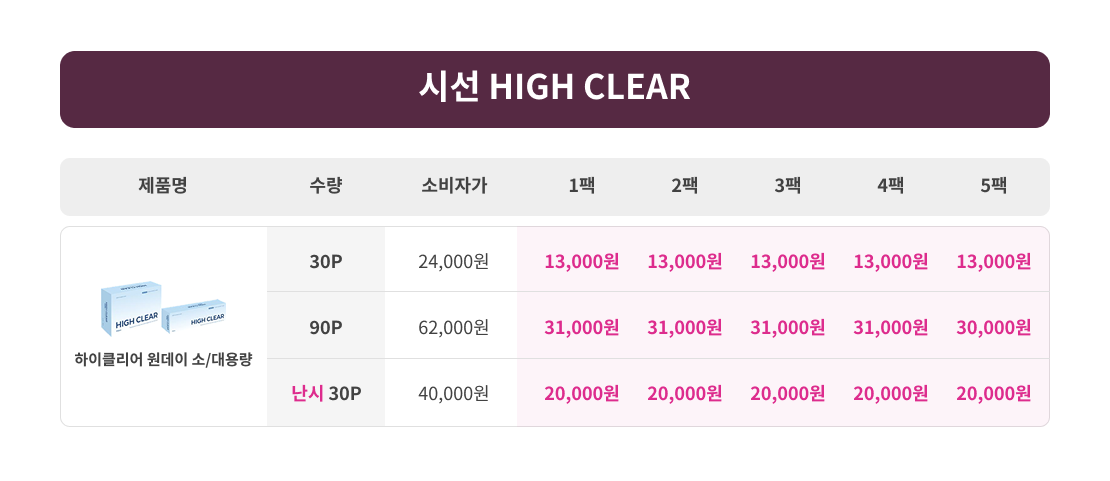Select the 제품명 column header

pos(163,186)
